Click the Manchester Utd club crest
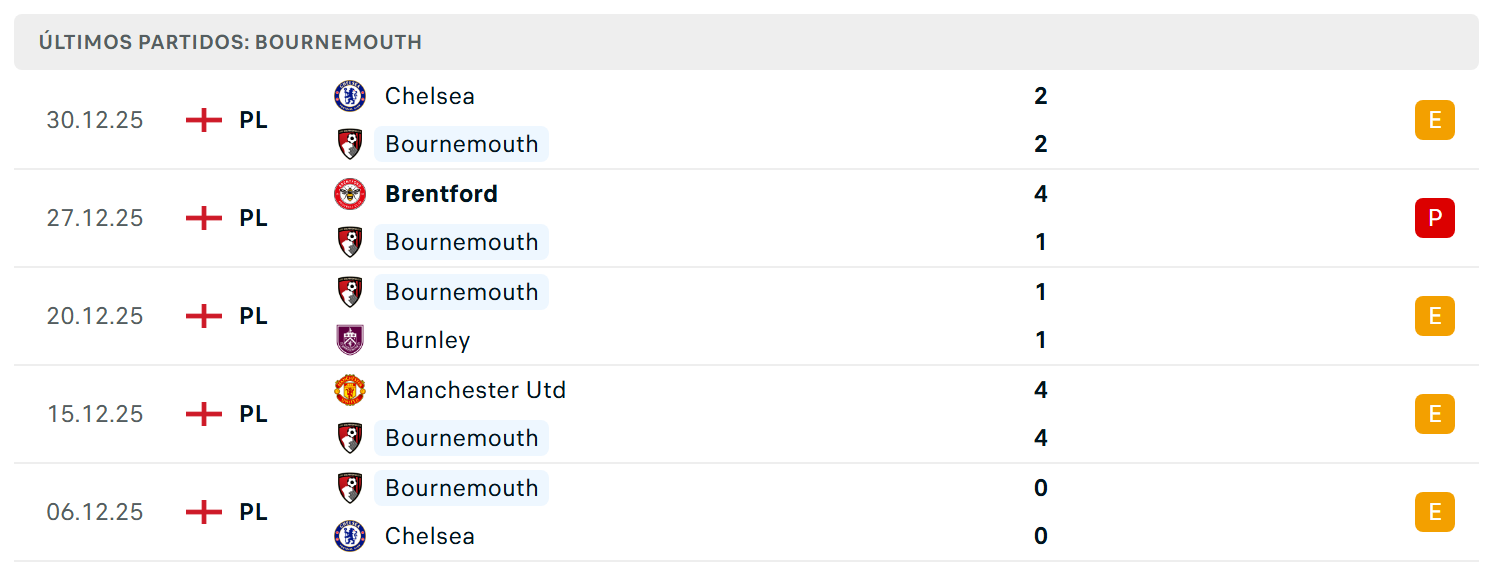Image resolution: width=1493 pixels, height=580 pixels. click(x=350, y=390)
